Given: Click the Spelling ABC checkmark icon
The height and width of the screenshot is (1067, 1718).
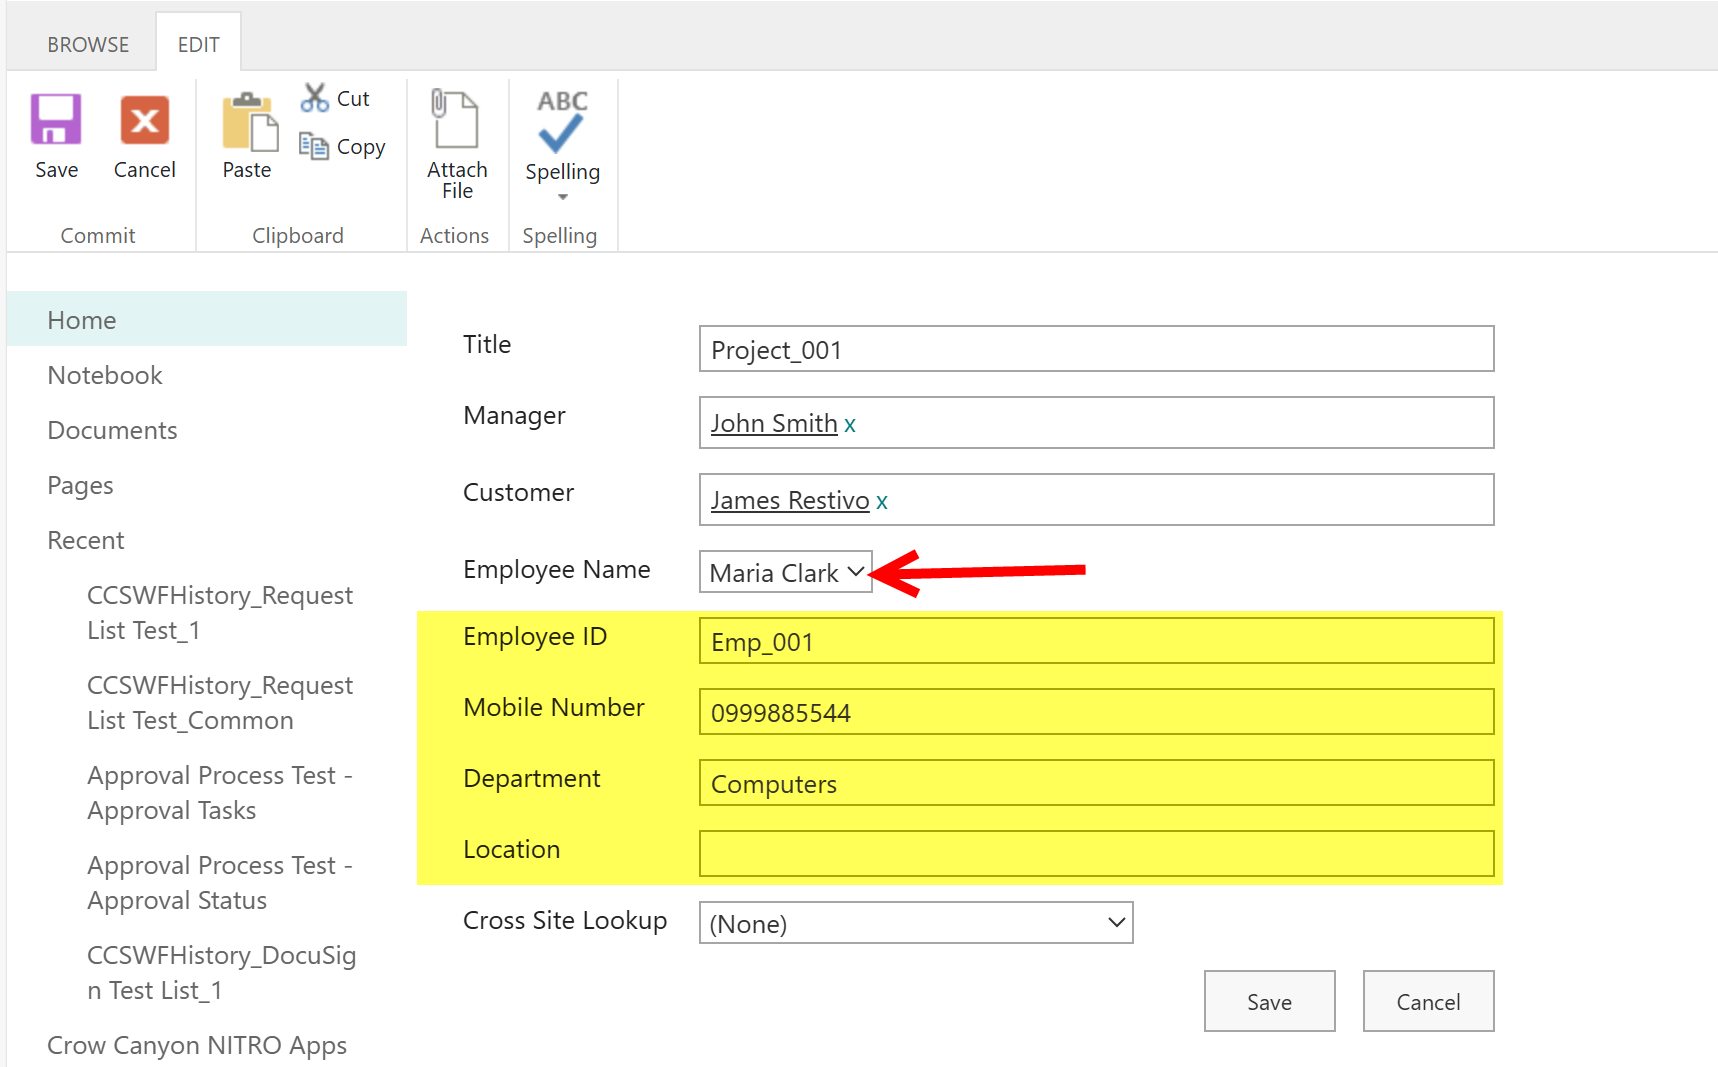Looking at the screenshot, I should point(562,120).
